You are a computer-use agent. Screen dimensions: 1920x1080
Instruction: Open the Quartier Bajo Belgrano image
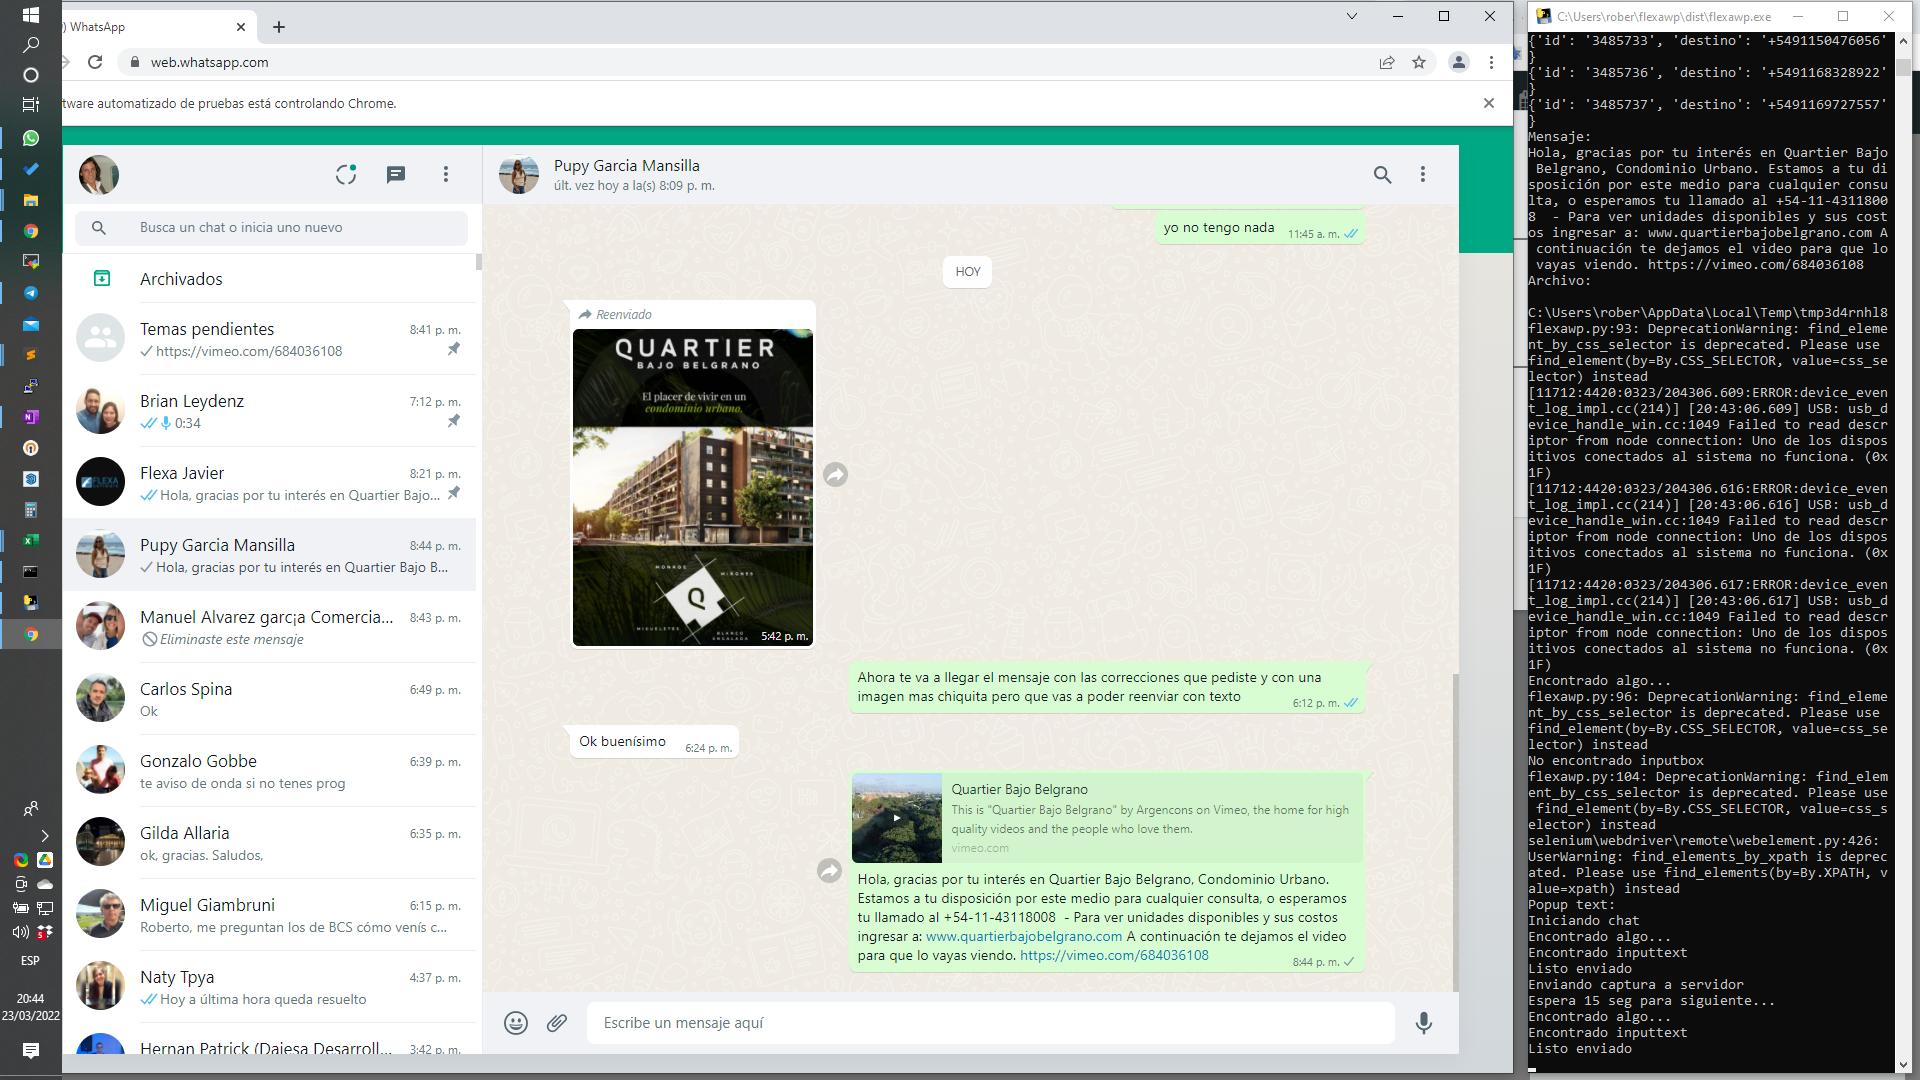[693, 487]
